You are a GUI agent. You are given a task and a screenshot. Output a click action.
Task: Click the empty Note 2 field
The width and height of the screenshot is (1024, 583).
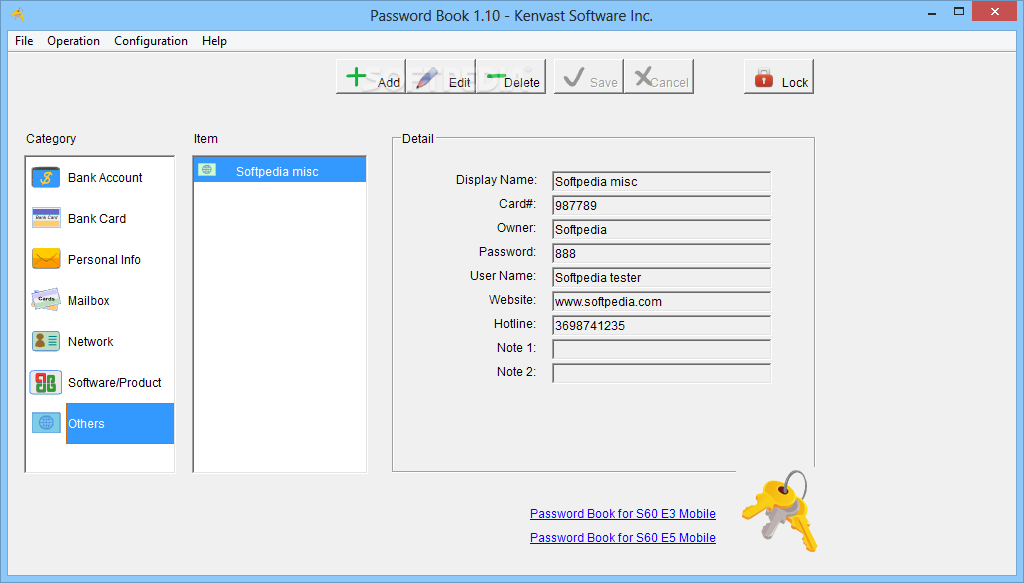click(661, 373)
